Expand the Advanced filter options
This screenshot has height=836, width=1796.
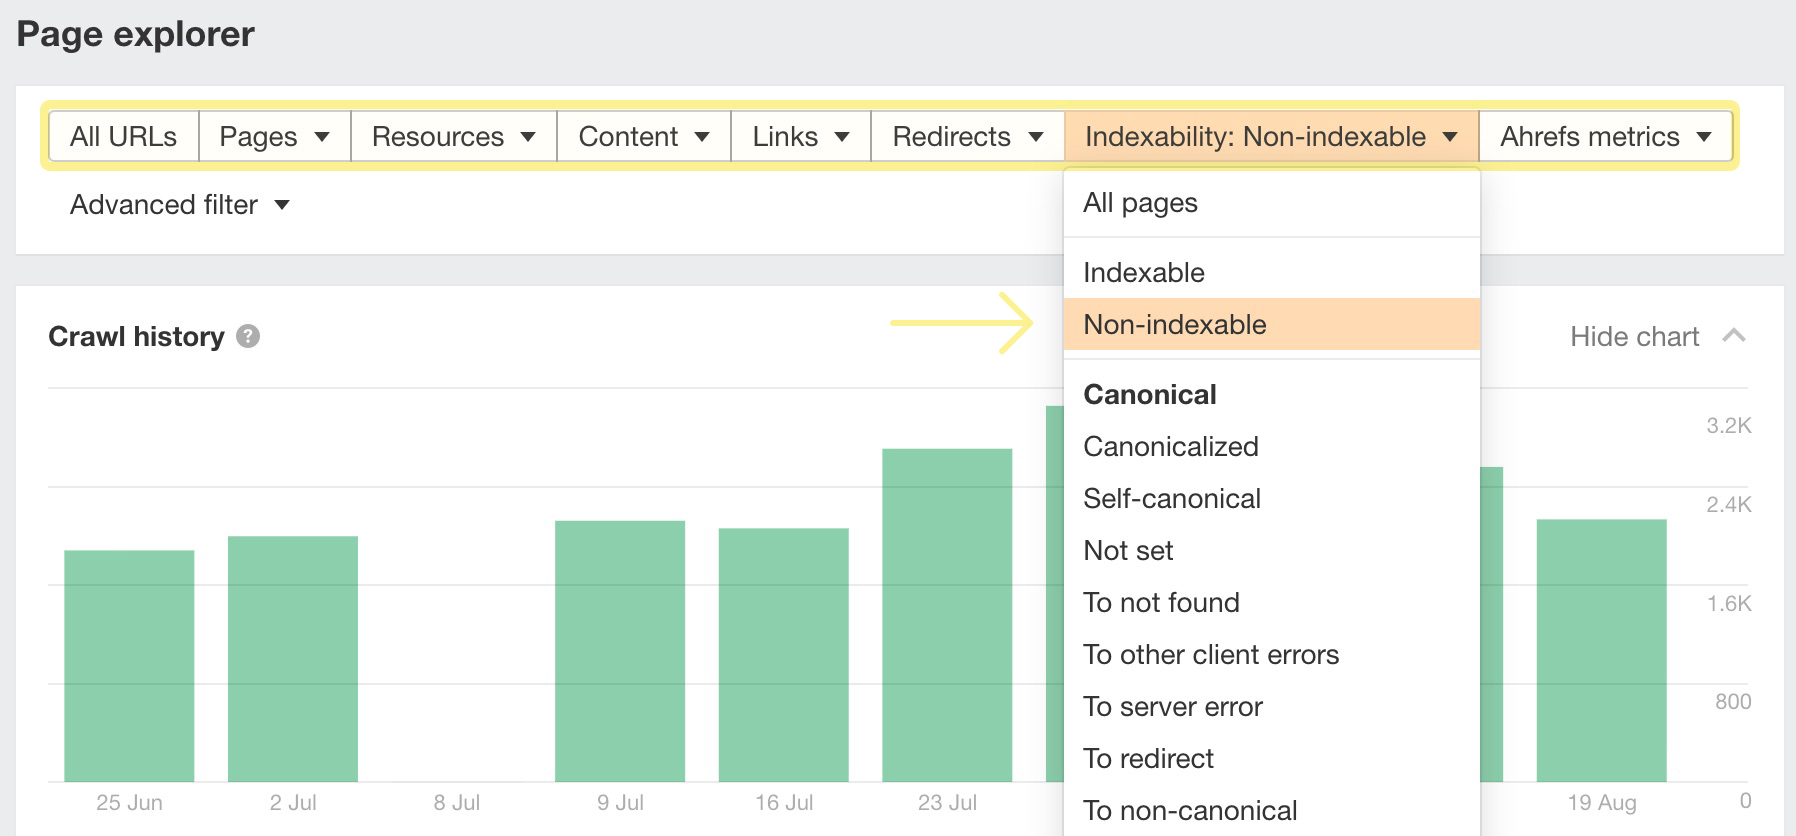[x=179, y=205]
